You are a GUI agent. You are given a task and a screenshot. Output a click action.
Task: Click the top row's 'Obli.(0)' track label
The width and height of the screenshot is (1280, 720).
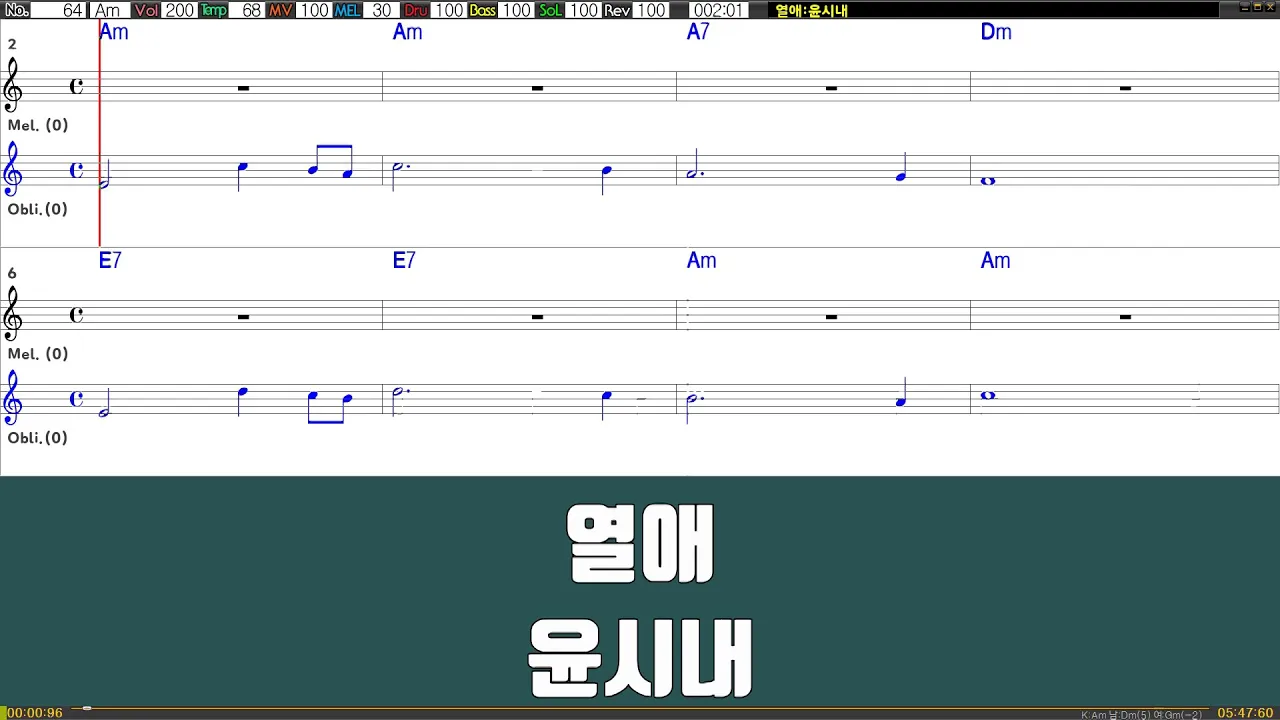coord(38,209)
